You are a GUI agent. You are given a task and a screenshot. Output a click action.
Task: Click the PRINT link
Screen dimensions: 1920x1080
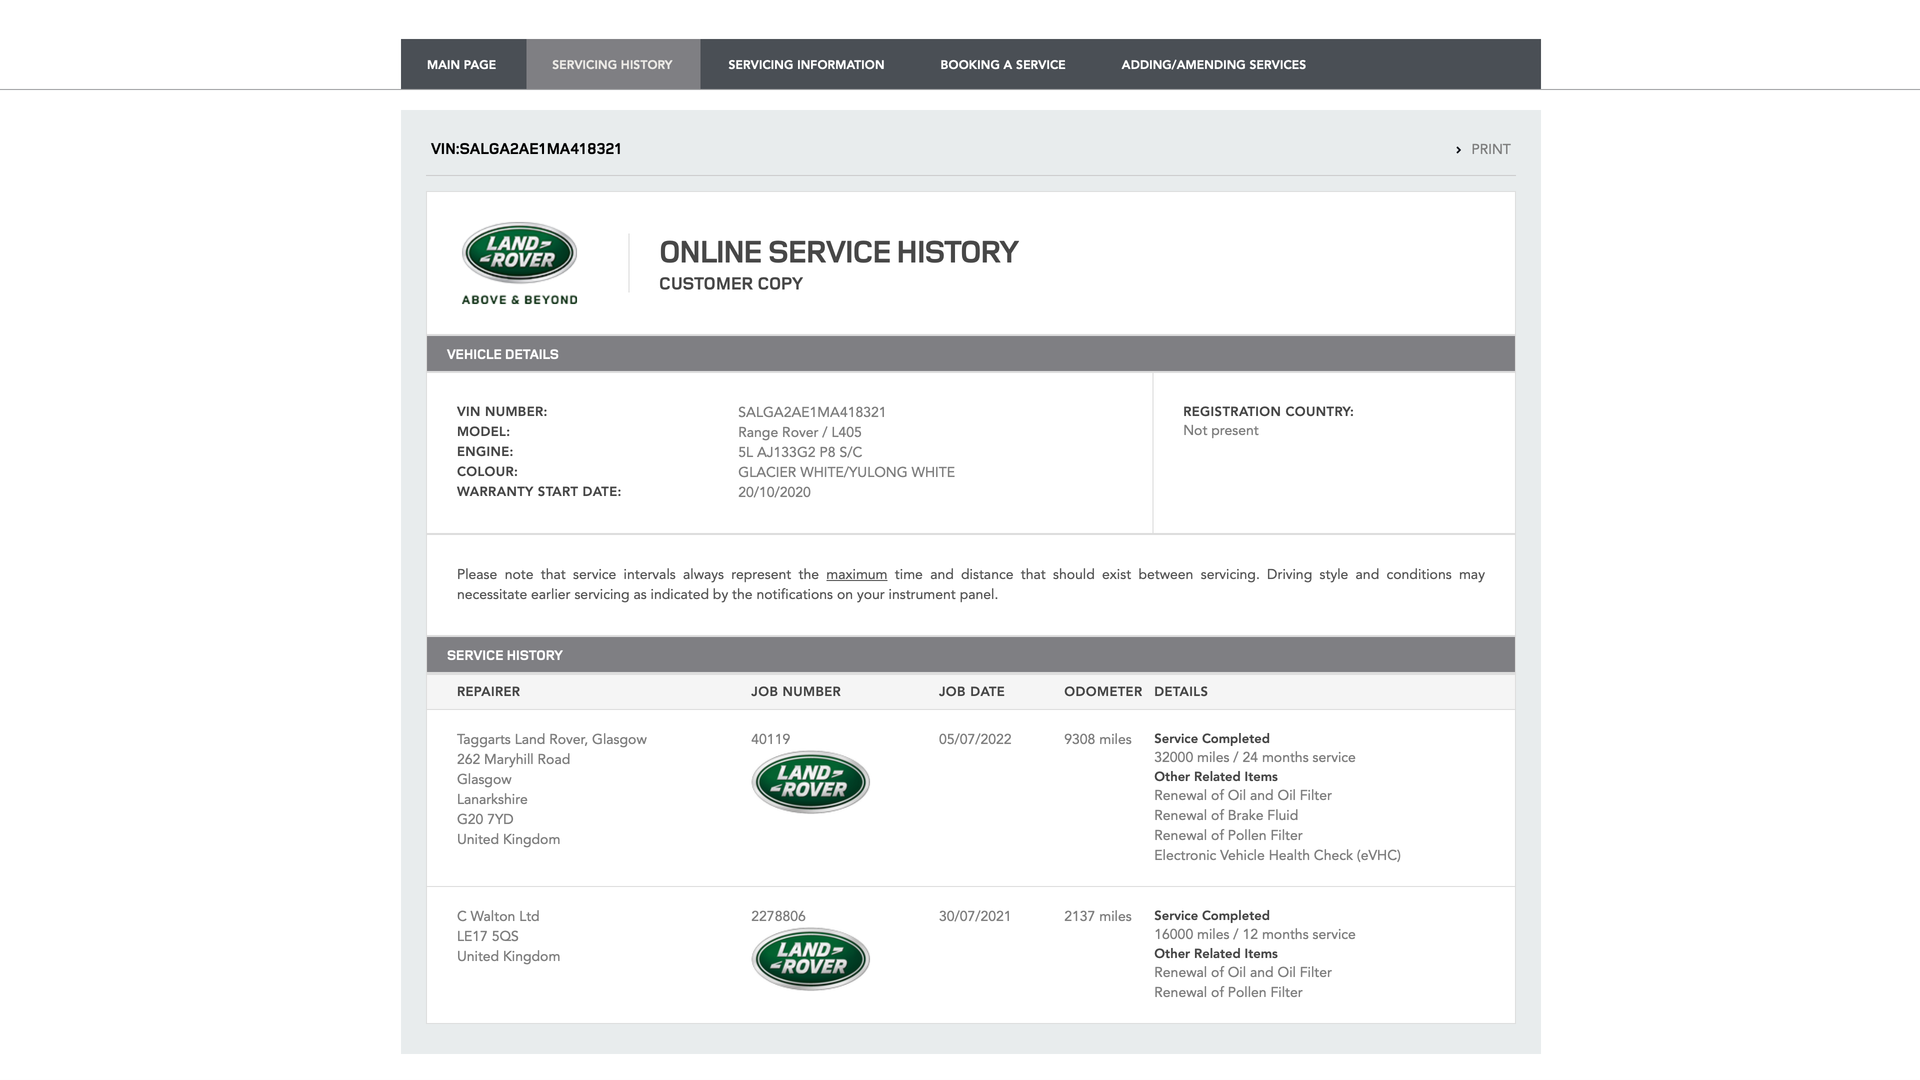click(x=1490, y=150)
